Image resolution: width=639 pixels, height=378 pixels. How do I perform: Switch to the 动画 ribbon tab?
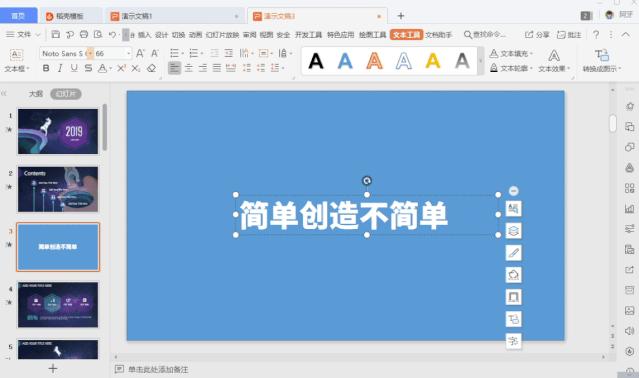pyautogui.click(x=195, y=35)
